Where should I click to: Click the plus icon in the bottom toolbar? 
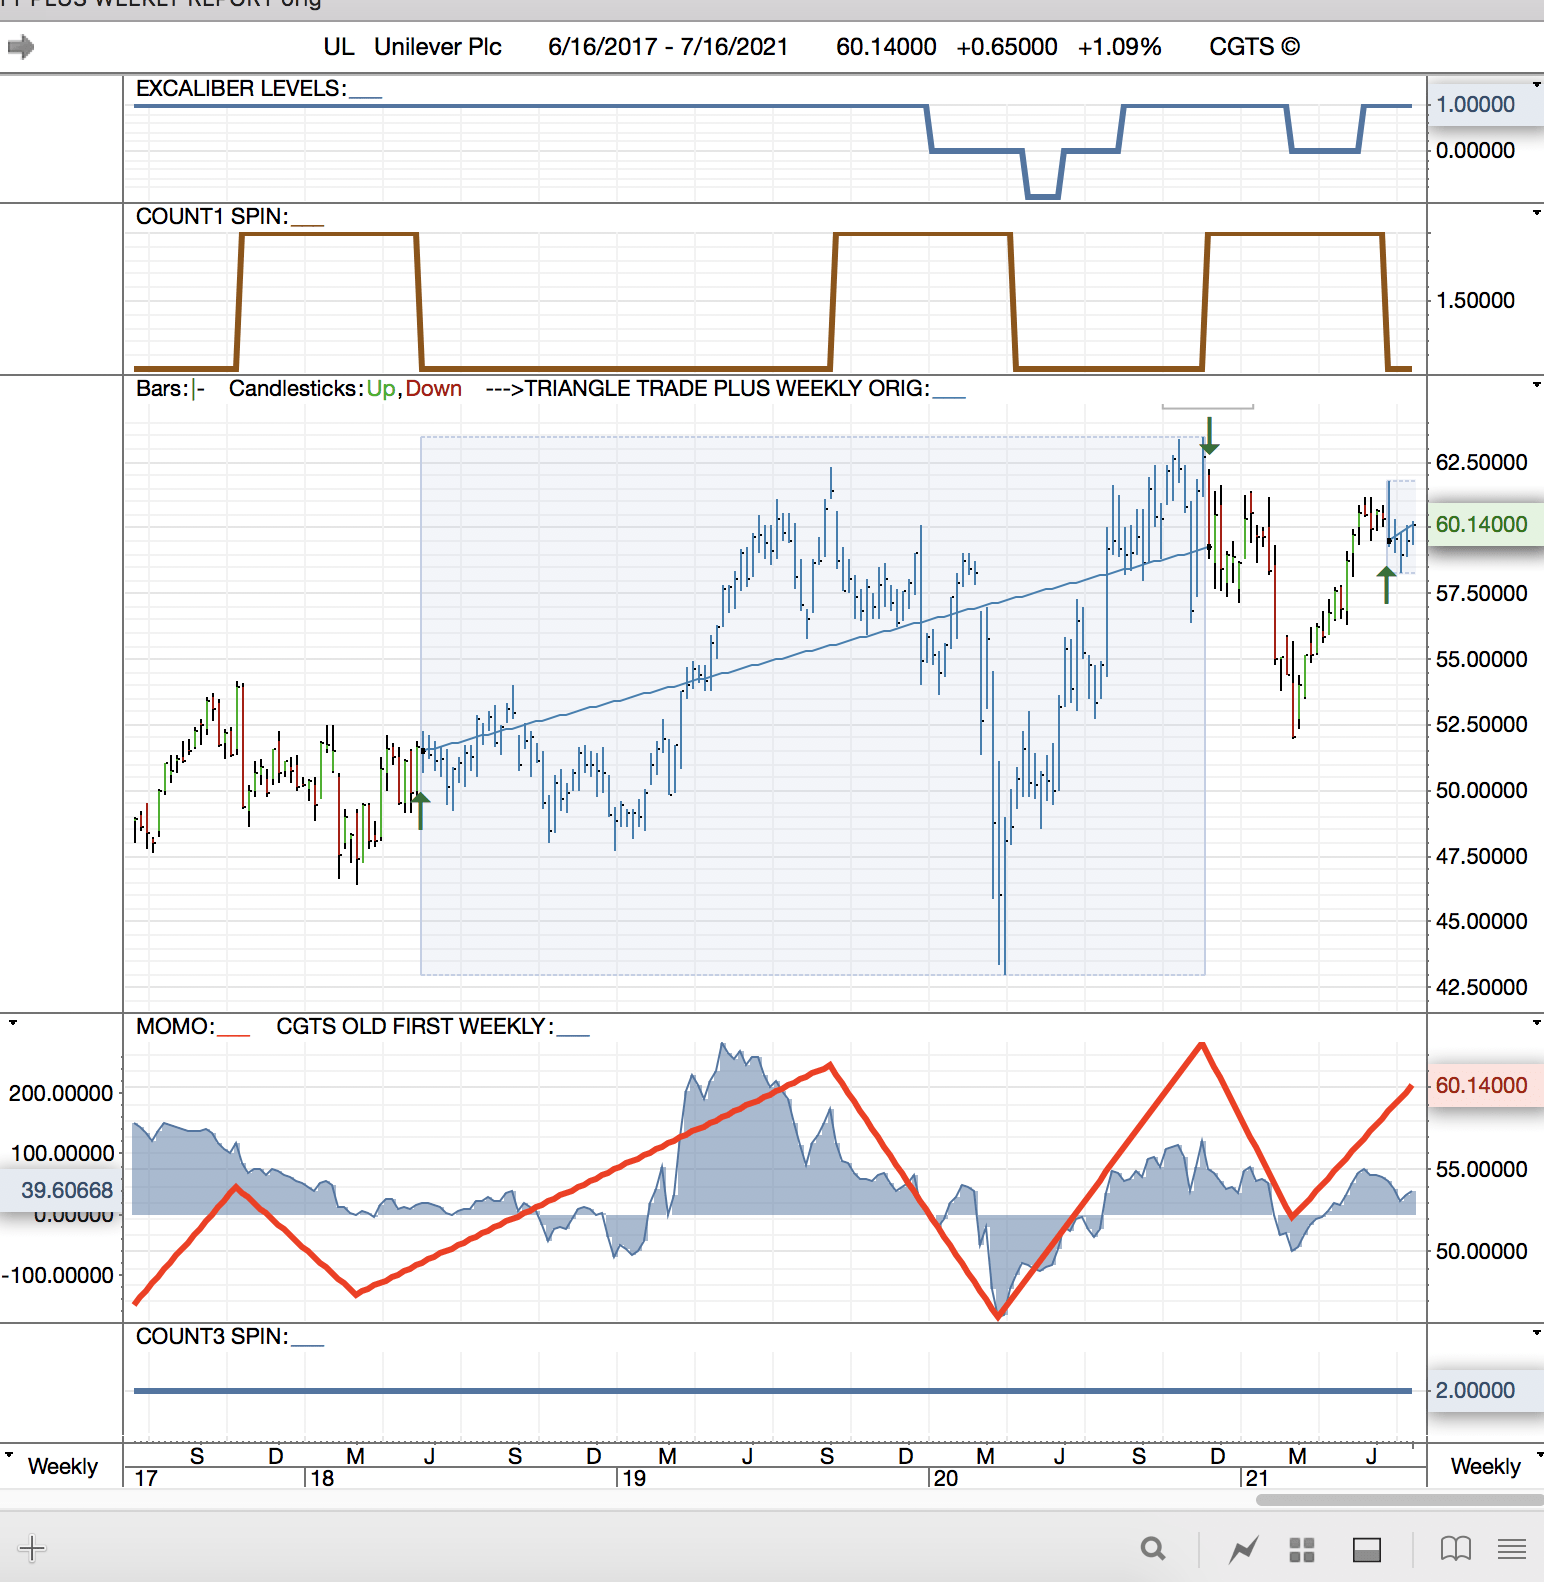(32, 1549)
